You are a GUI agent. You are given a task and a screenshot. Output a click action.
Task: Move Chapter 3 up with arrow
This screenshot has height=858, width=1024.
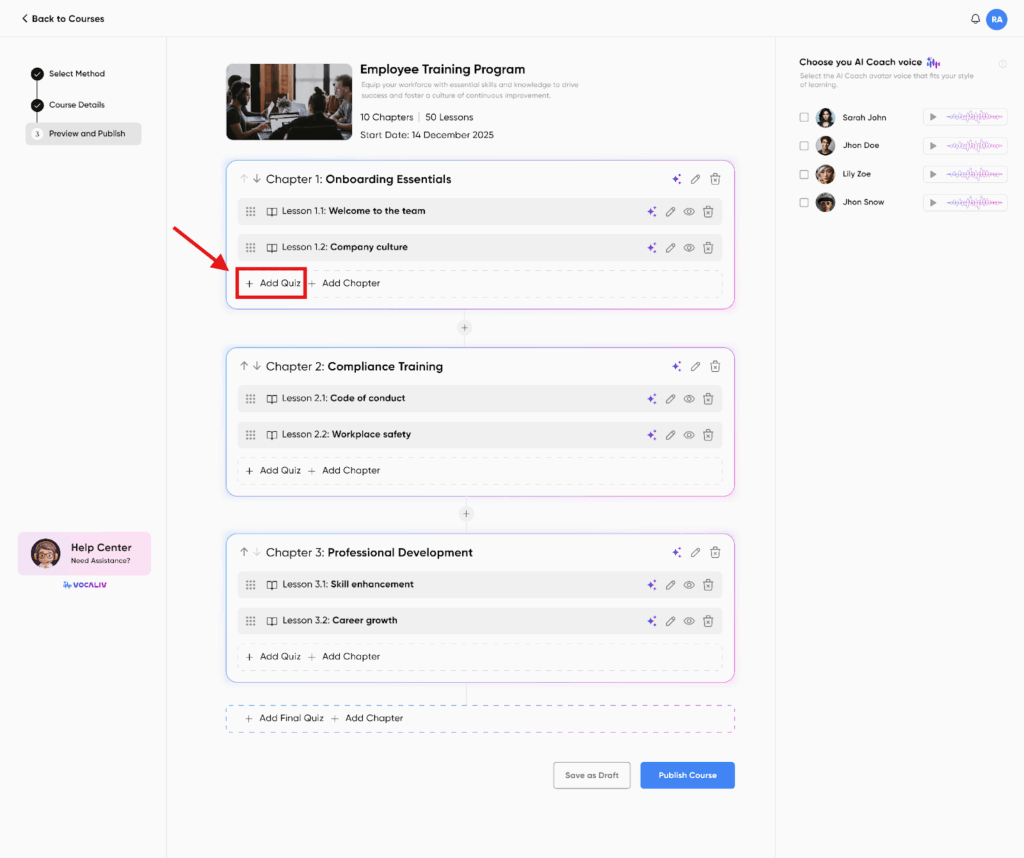(x=243, y=552)
